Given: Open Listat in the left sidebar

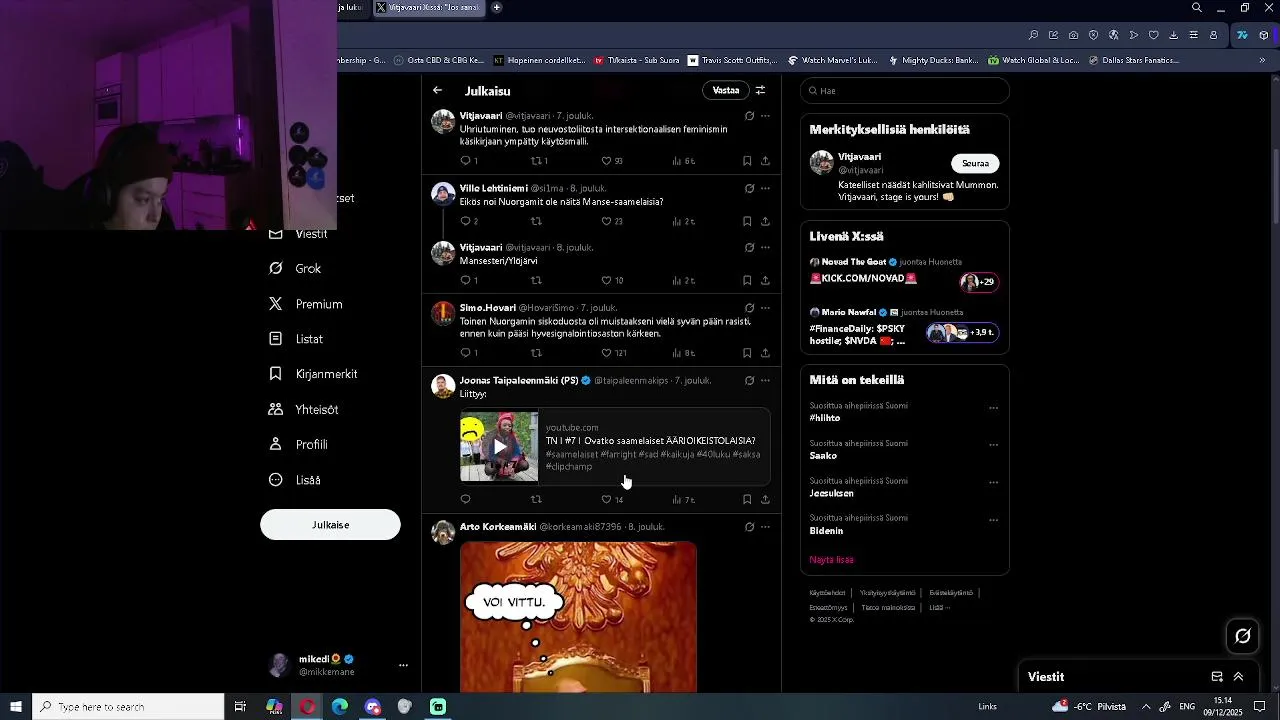Looking at the screenshot, I should click(296, 339).
